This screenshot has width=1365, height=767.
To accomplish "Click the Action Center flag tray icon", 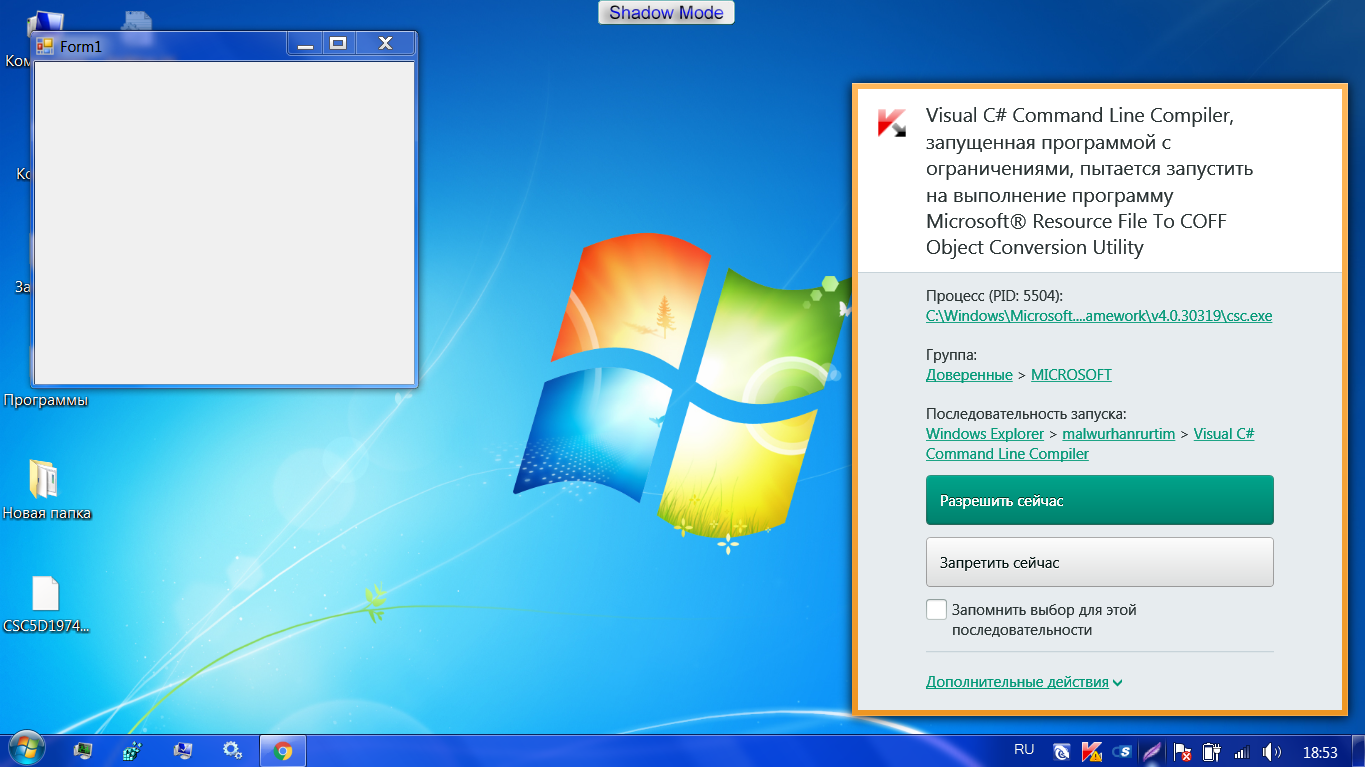I will [1182, 752].
